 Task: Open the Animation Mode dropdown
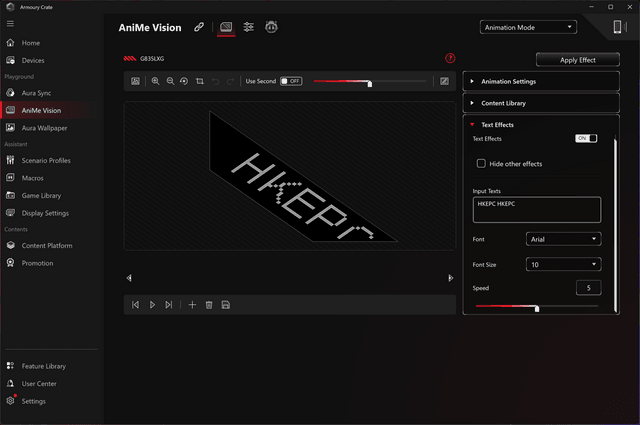point(528,27)
